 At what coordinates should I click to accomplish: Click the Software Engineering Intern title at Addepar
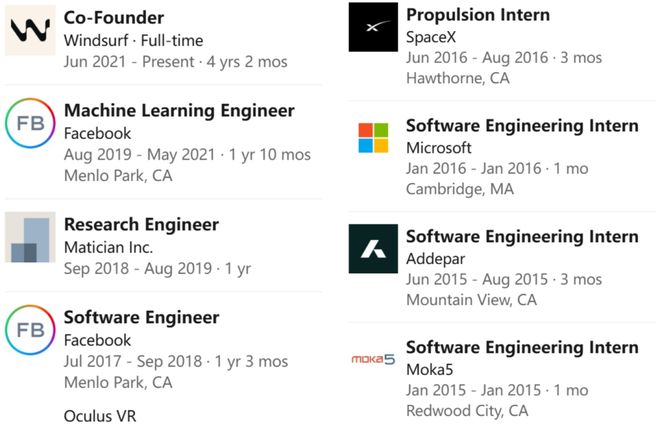click(x=521, y=237)
